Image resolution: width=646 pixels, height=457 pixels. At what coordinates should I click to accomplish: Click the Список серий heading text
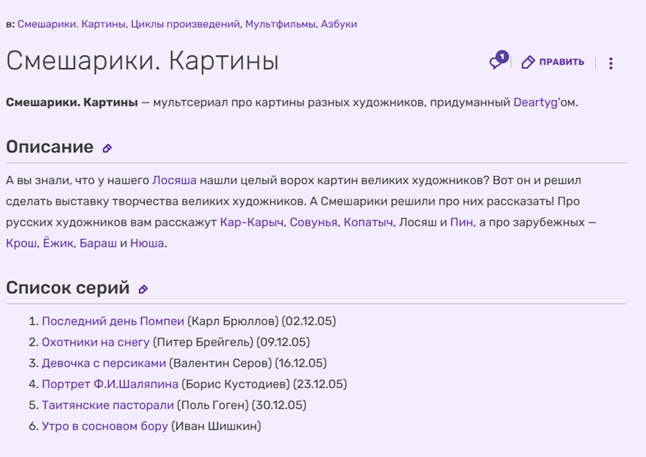(68, 288)
